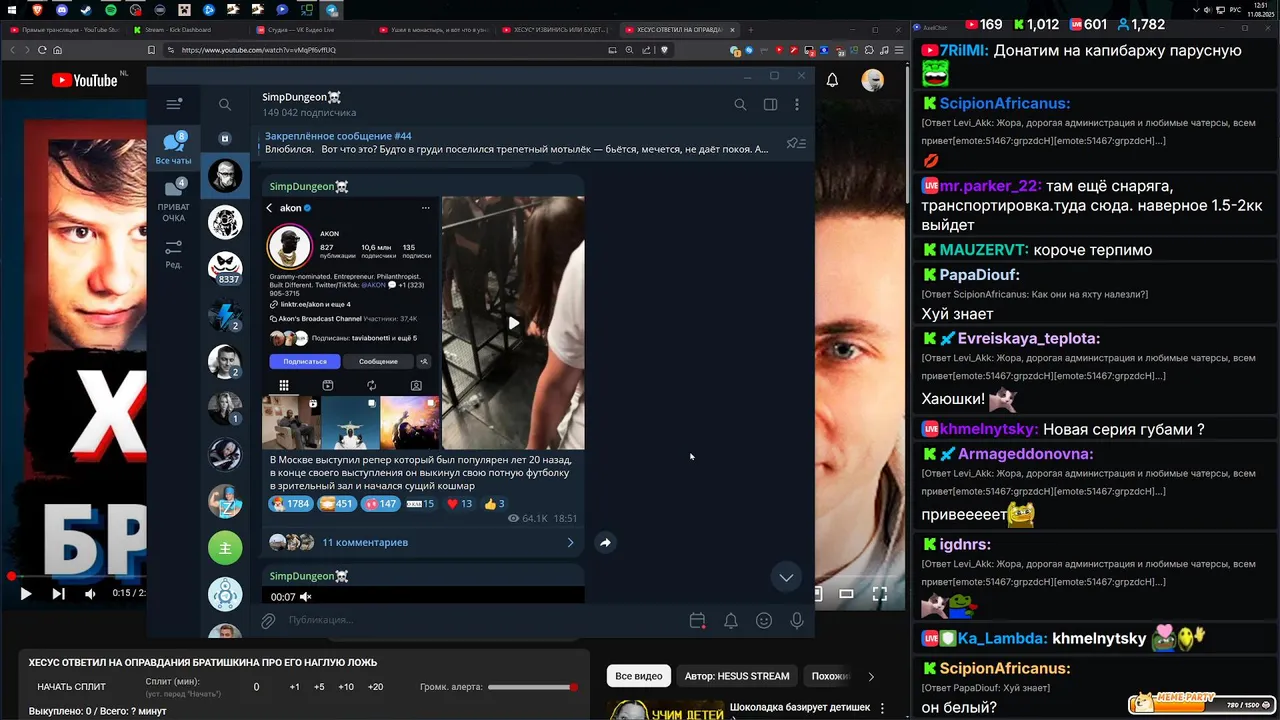Add +20 minutes to split
1280x720 pixels.
[375, 687]
